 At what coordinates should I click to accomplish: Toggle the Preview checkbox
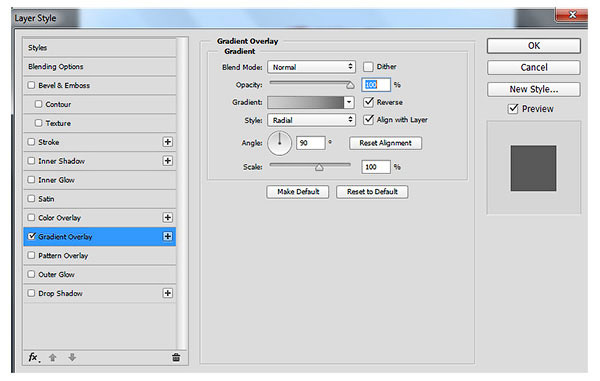(513, 109)
